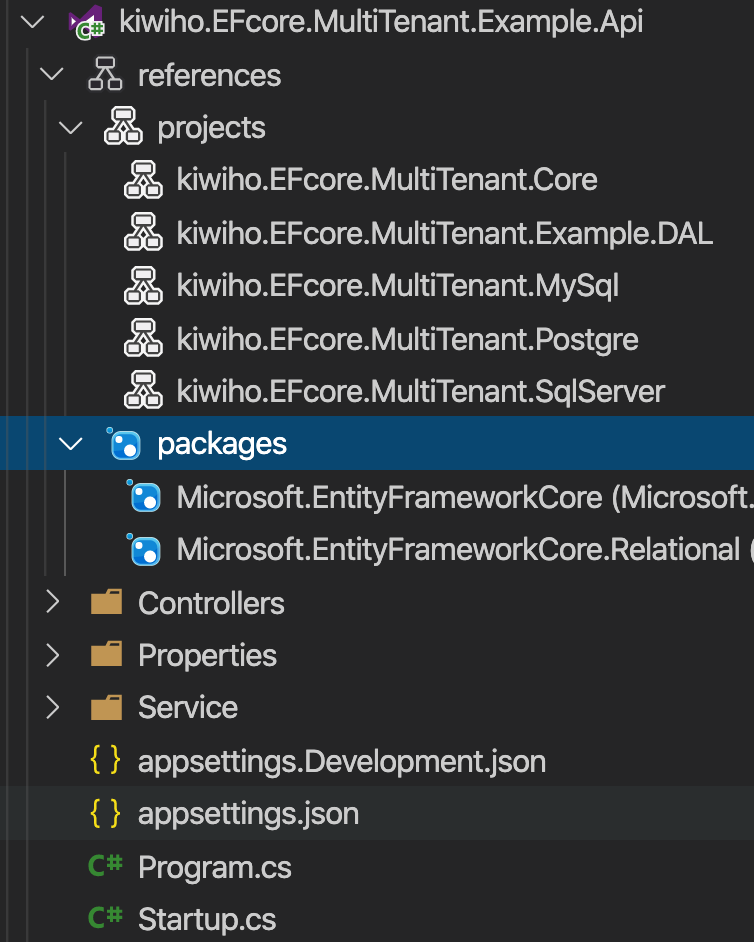Click the Microsoft.EntityFrameworkCore.Relational package icon
This screenshot has height=942, width=754.
click(x=144, y=549)
